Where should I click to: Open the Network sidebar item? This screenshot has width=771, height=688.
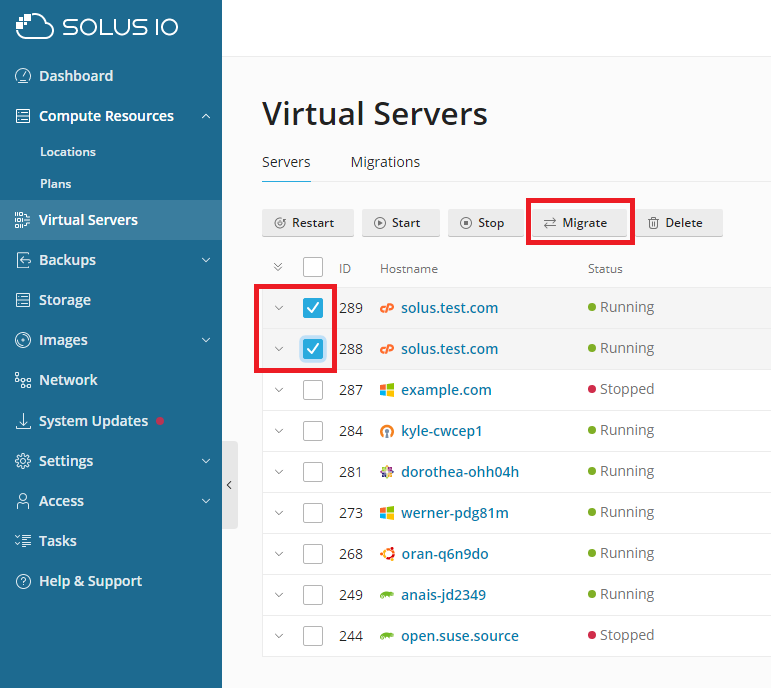(68, 380)
